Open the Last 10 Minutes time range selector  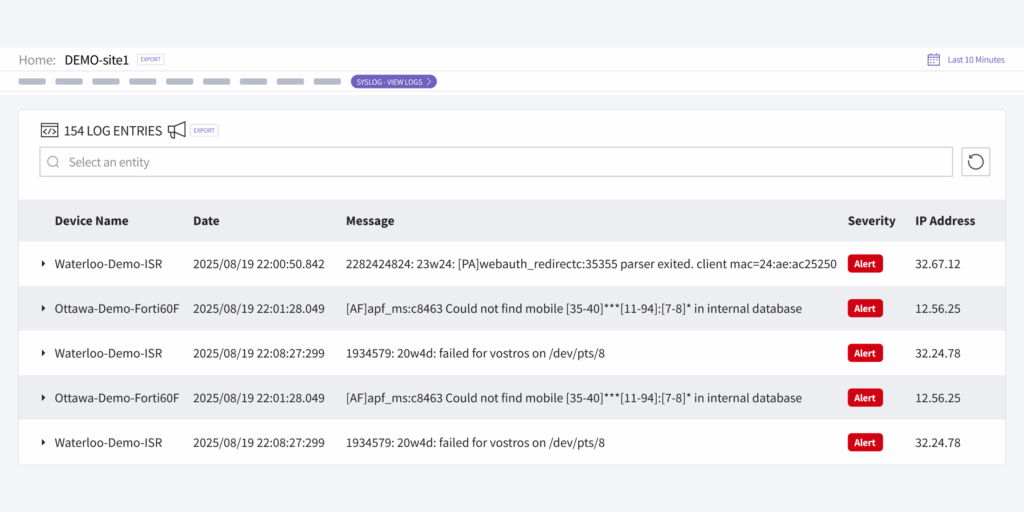[x=975, y=60]
